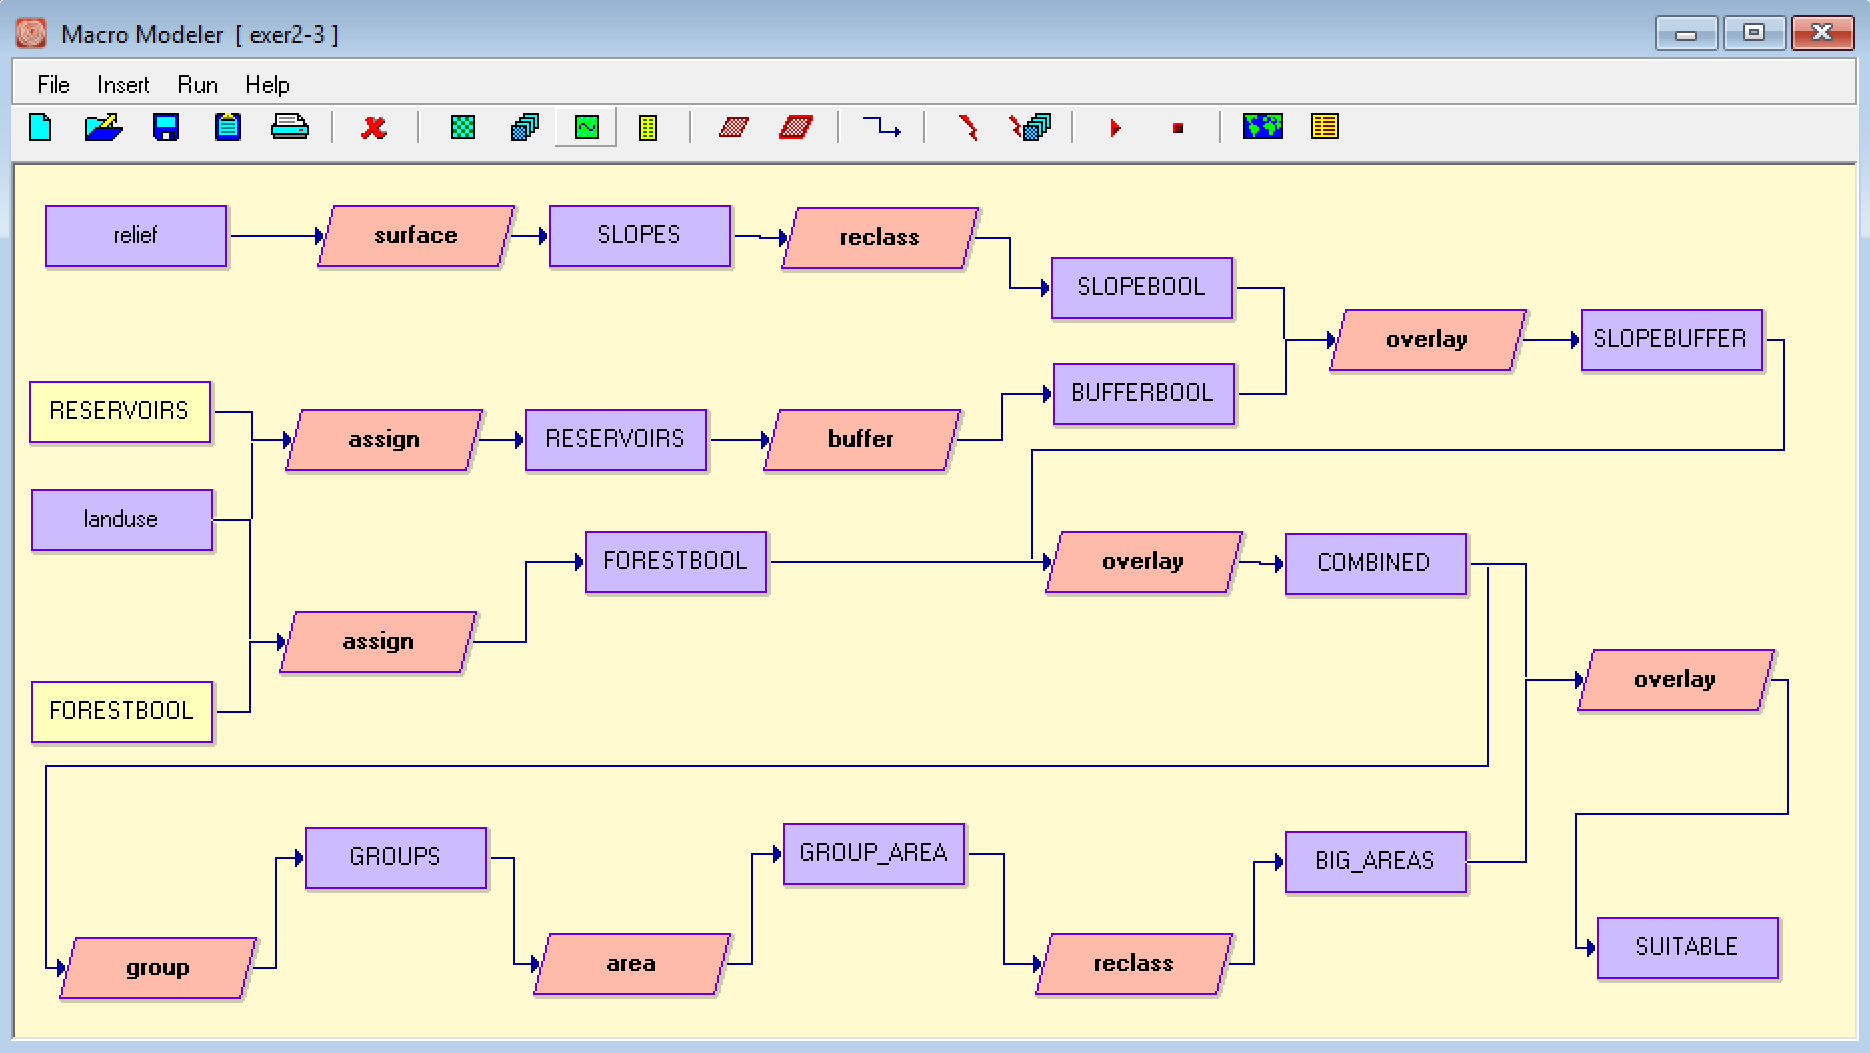Insert a raster layer with the checkered icon

click(x=463, y=128)
